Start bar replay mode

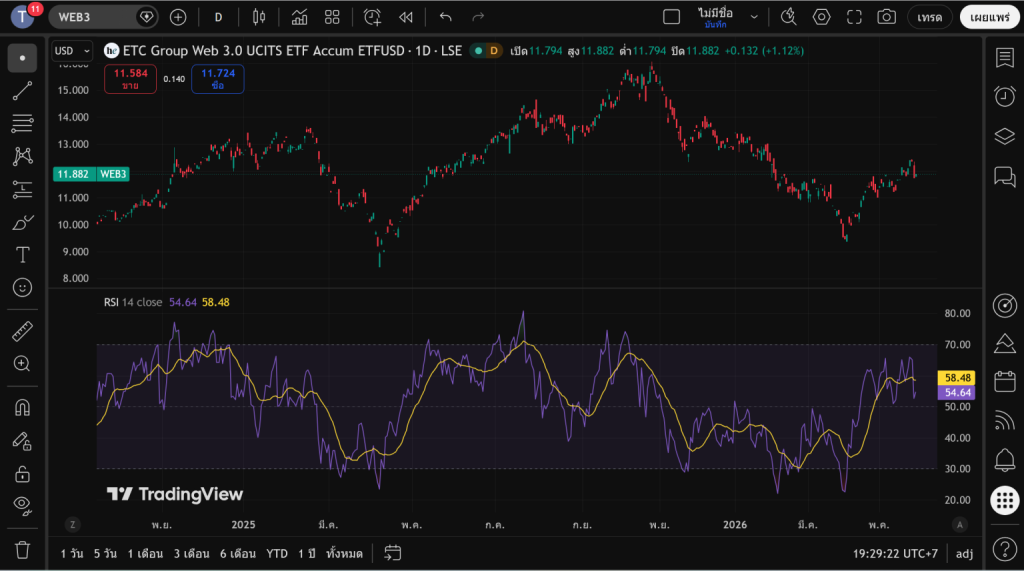point(406,17)
